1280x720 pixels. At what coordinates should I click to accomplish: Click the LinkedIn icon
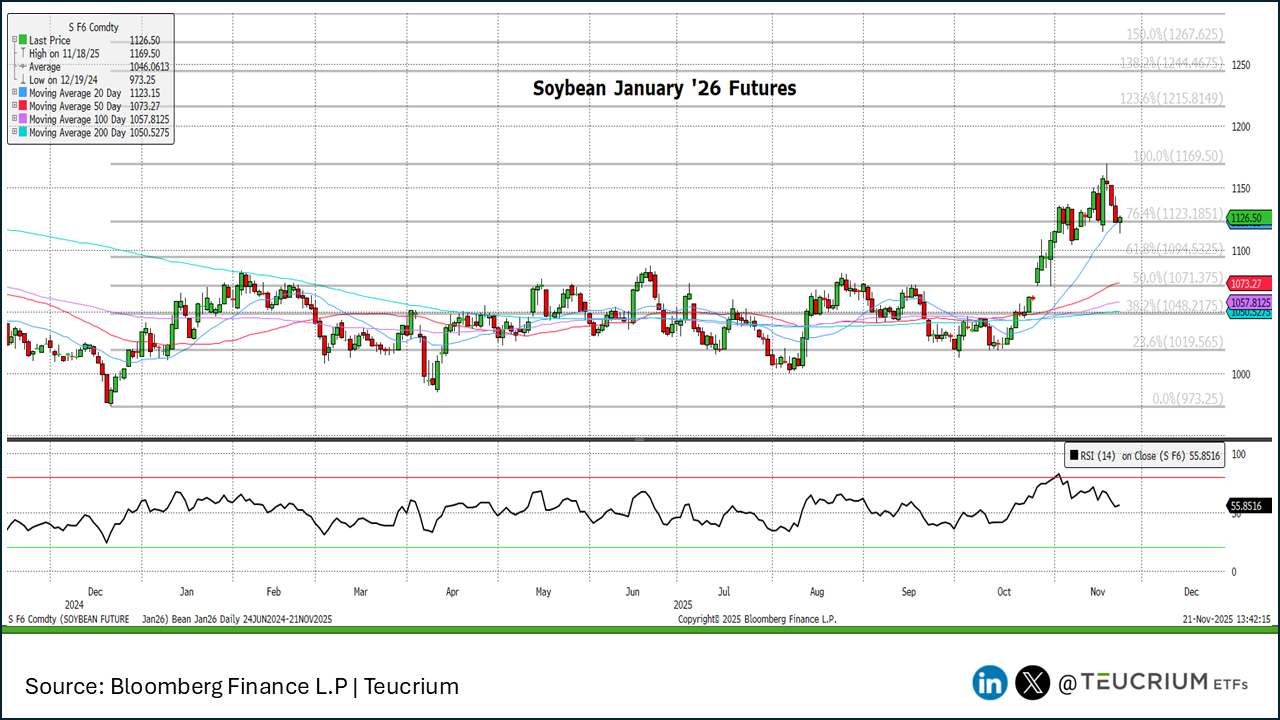pos(990,683)
